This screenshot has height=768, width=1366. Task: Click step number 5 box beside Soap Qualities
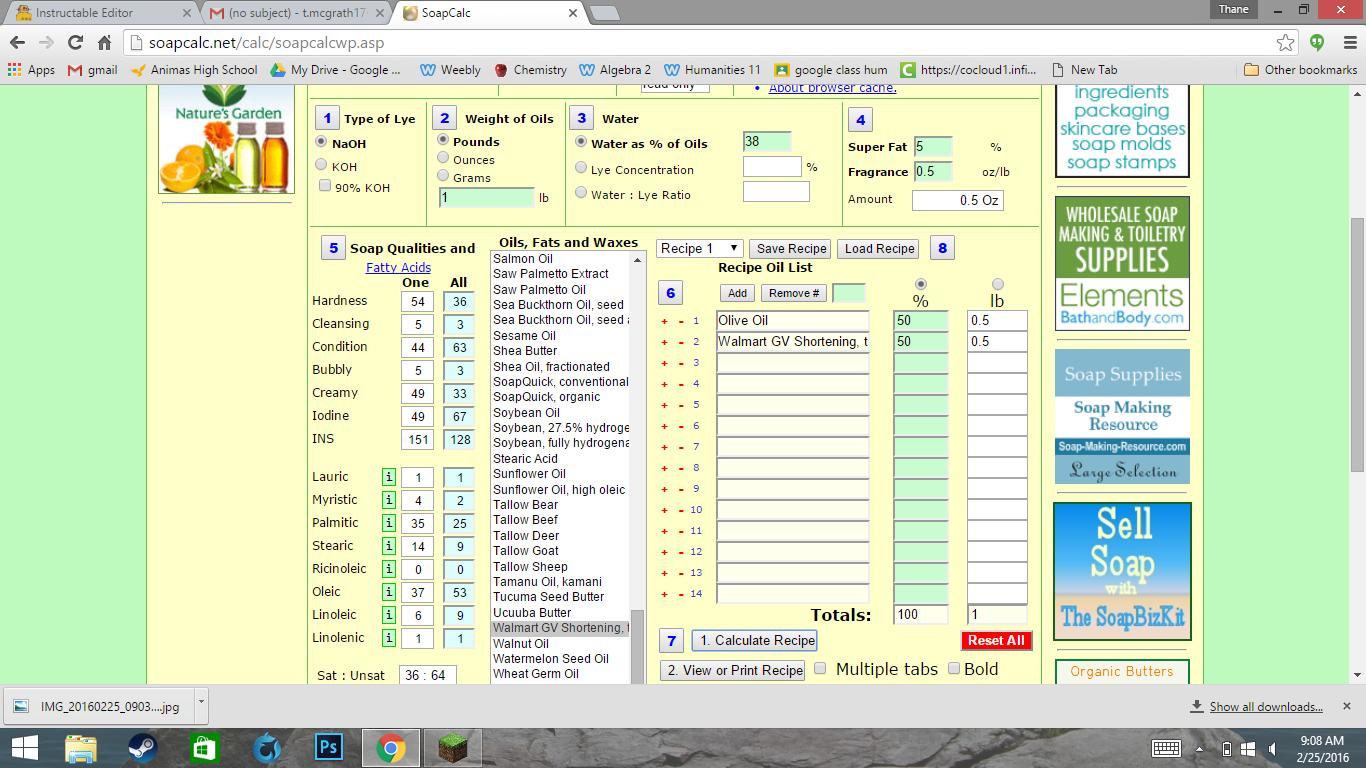click(333, 247)
